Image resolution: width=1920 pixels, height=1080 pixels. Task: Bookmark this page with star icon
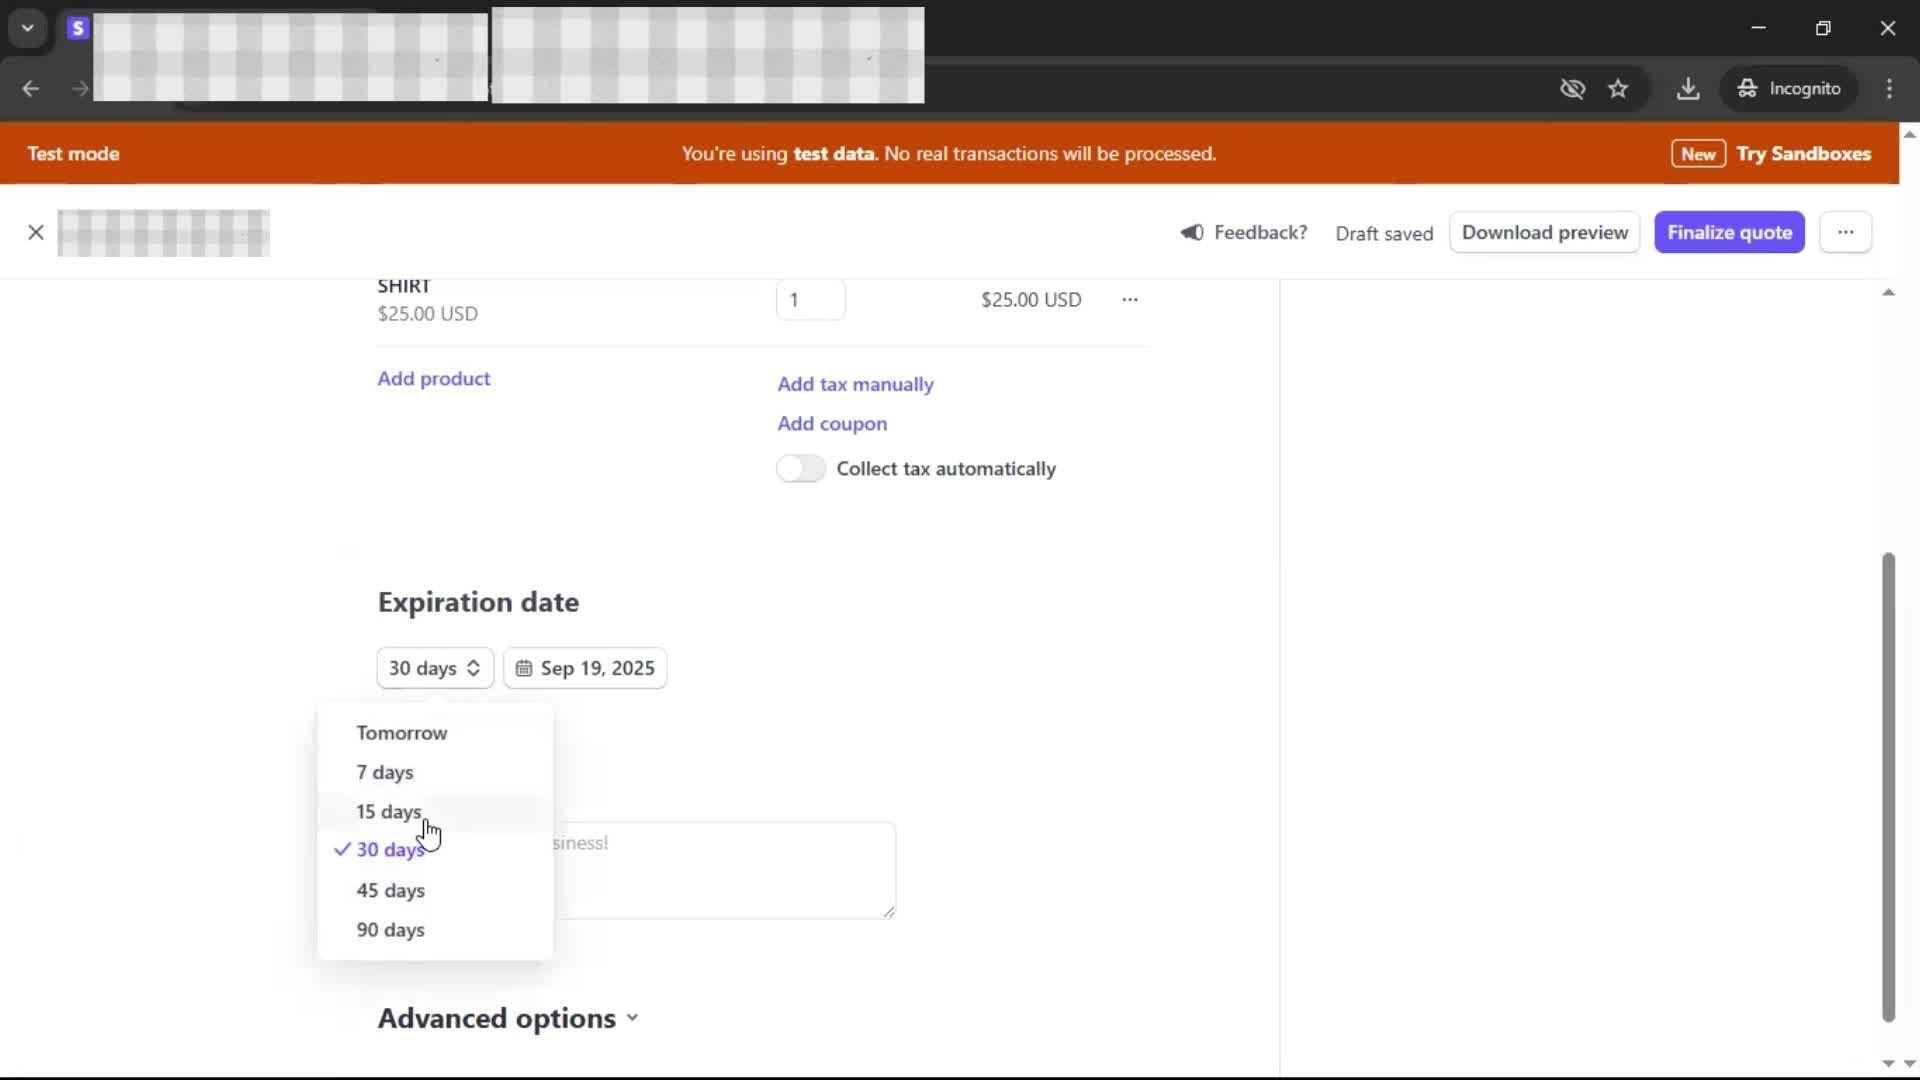tap(1618, 88)
